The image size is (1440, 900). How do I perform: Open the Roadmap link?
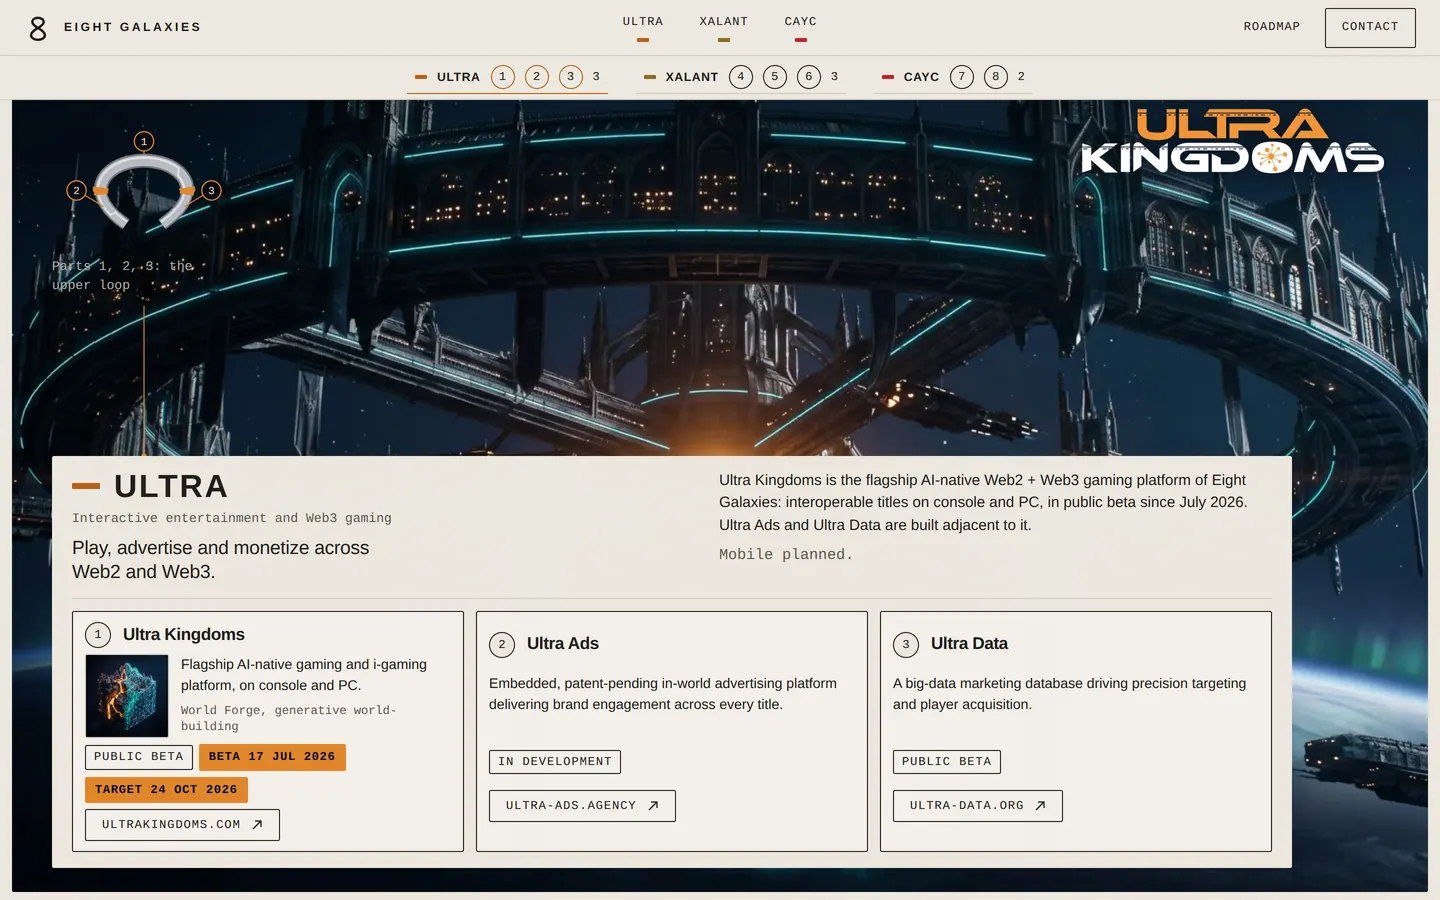[x=1272, y=27]
